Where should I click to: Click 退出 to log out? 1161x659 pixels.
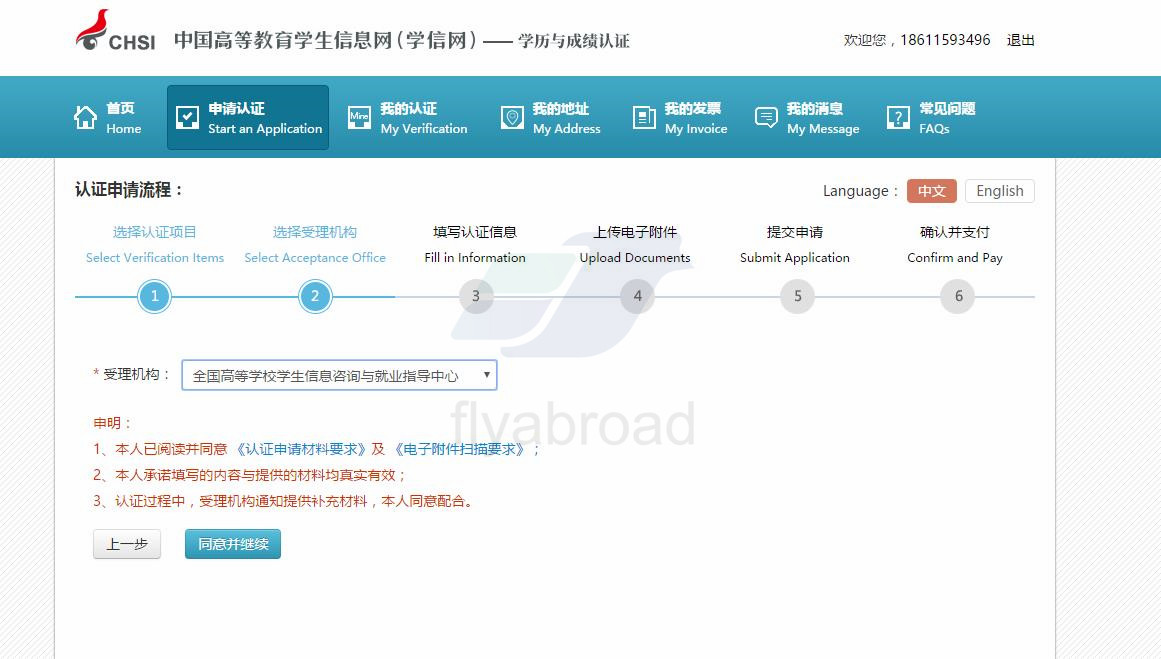(x=1020, y=40)
